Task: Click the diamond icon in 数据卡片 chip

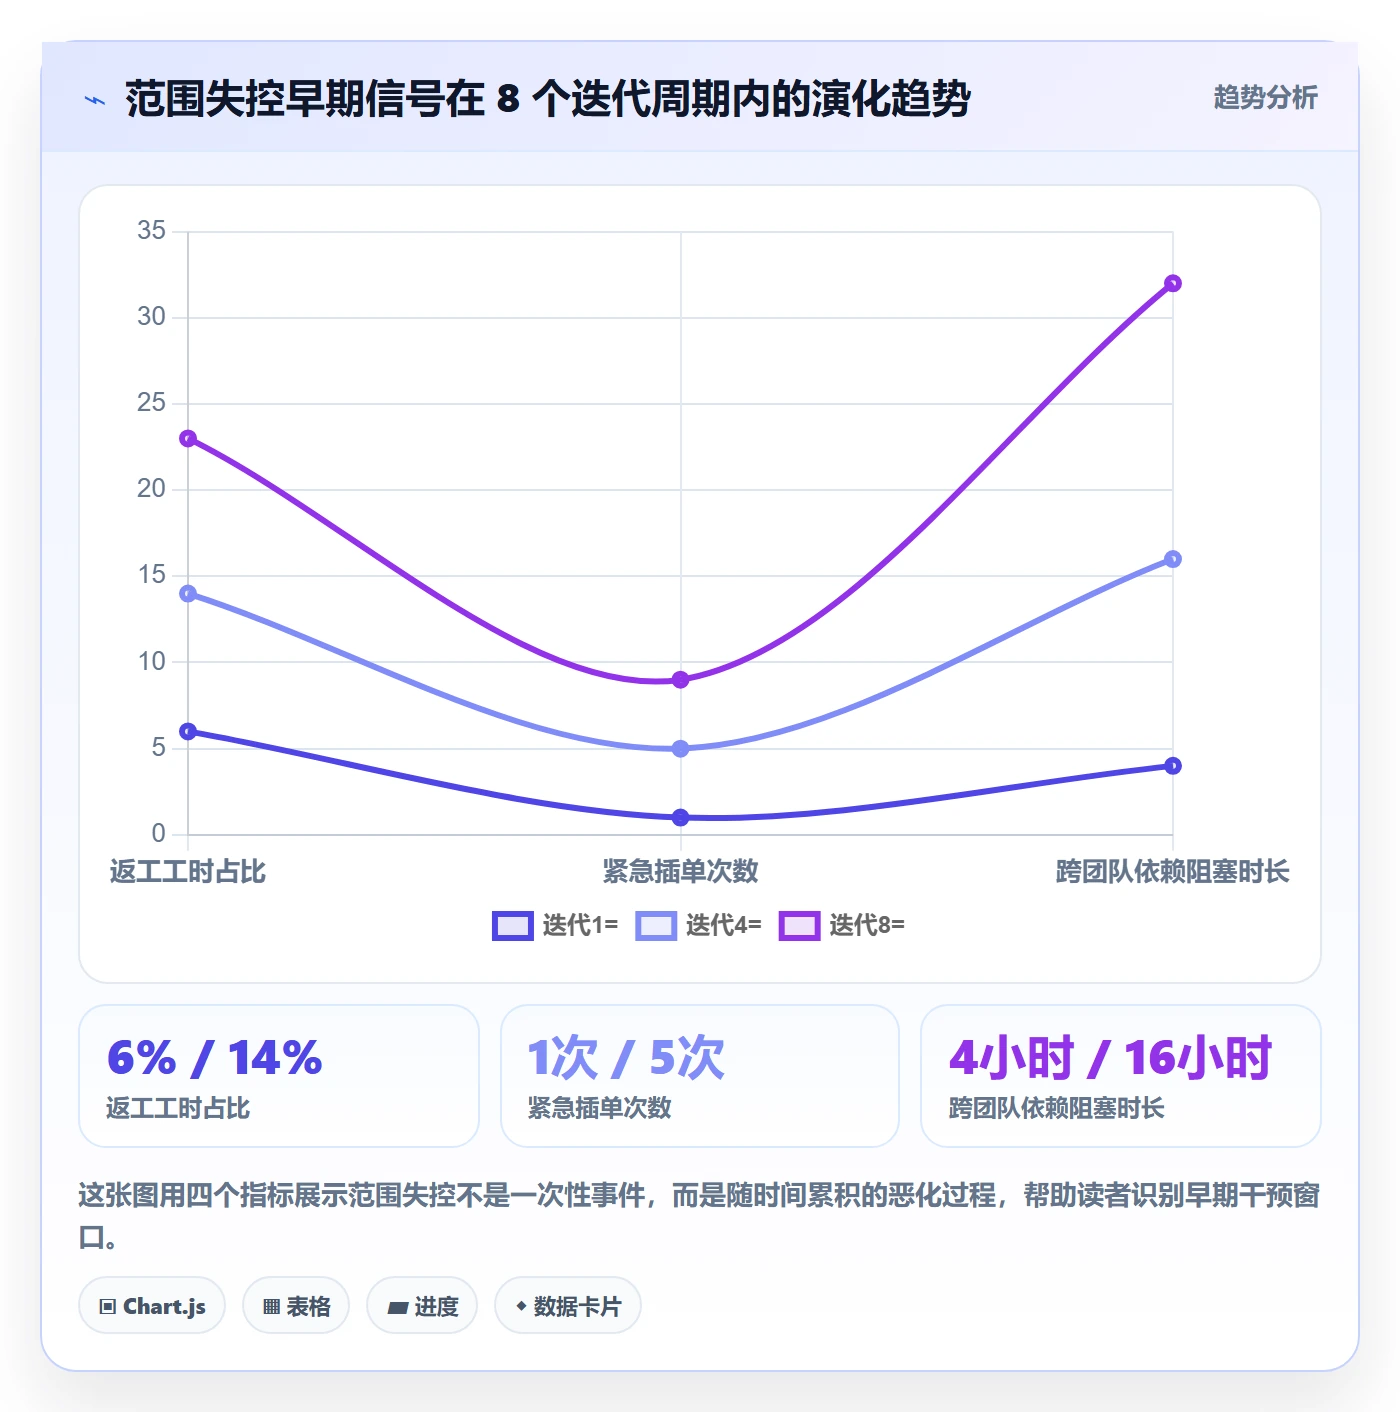Action: point(521,1306)
